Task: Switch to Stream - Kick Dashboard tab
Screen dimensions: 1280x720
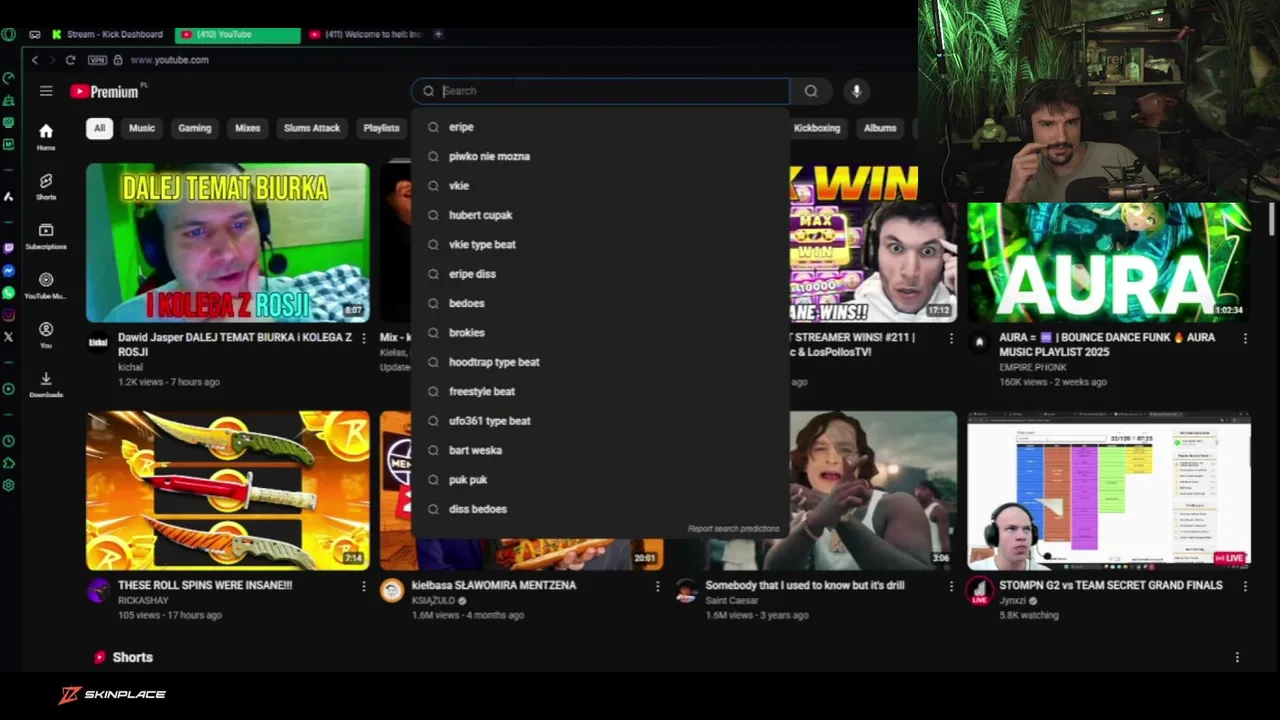Action: 108,34
